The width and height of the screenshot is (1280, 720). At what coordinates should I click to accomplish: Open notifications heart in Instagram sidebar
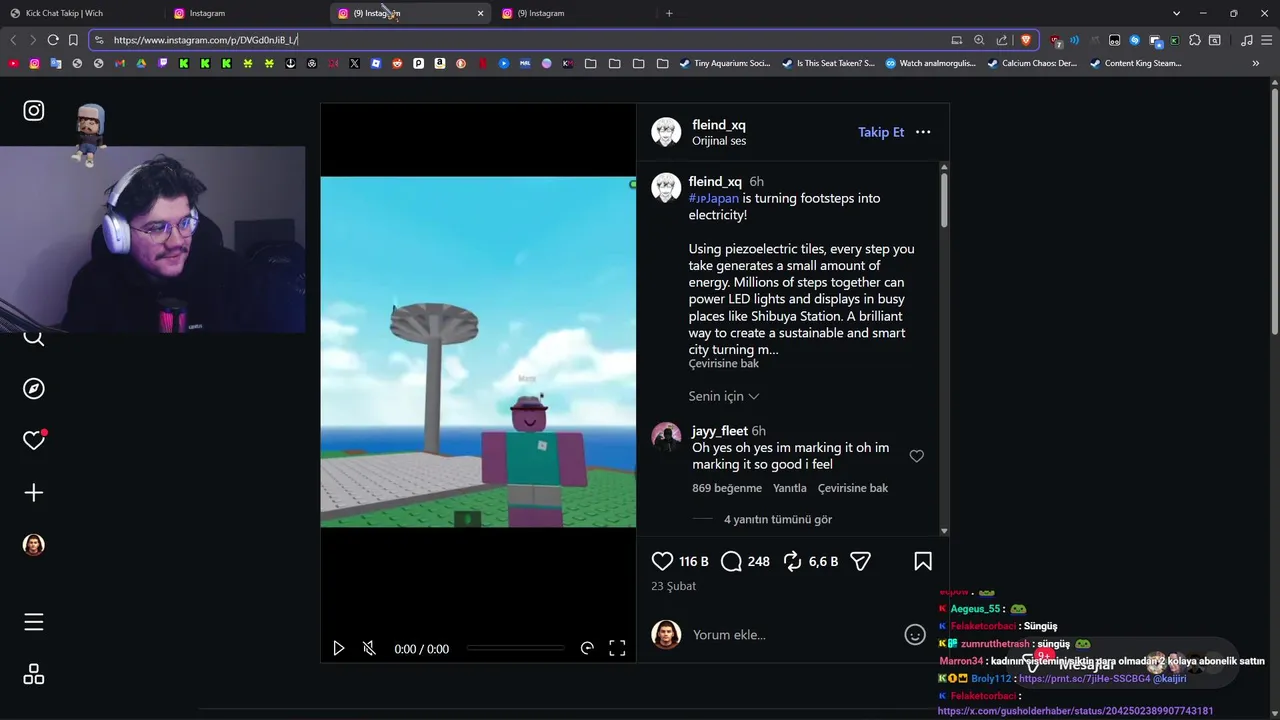pyautogui.click(x=34, y=440)
